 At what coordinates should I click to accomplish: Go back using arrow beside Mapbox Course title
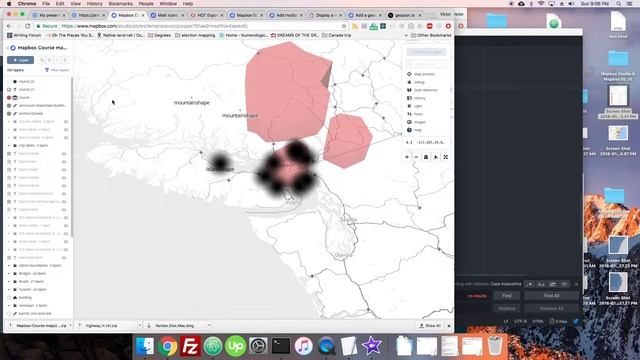[8, 48]
